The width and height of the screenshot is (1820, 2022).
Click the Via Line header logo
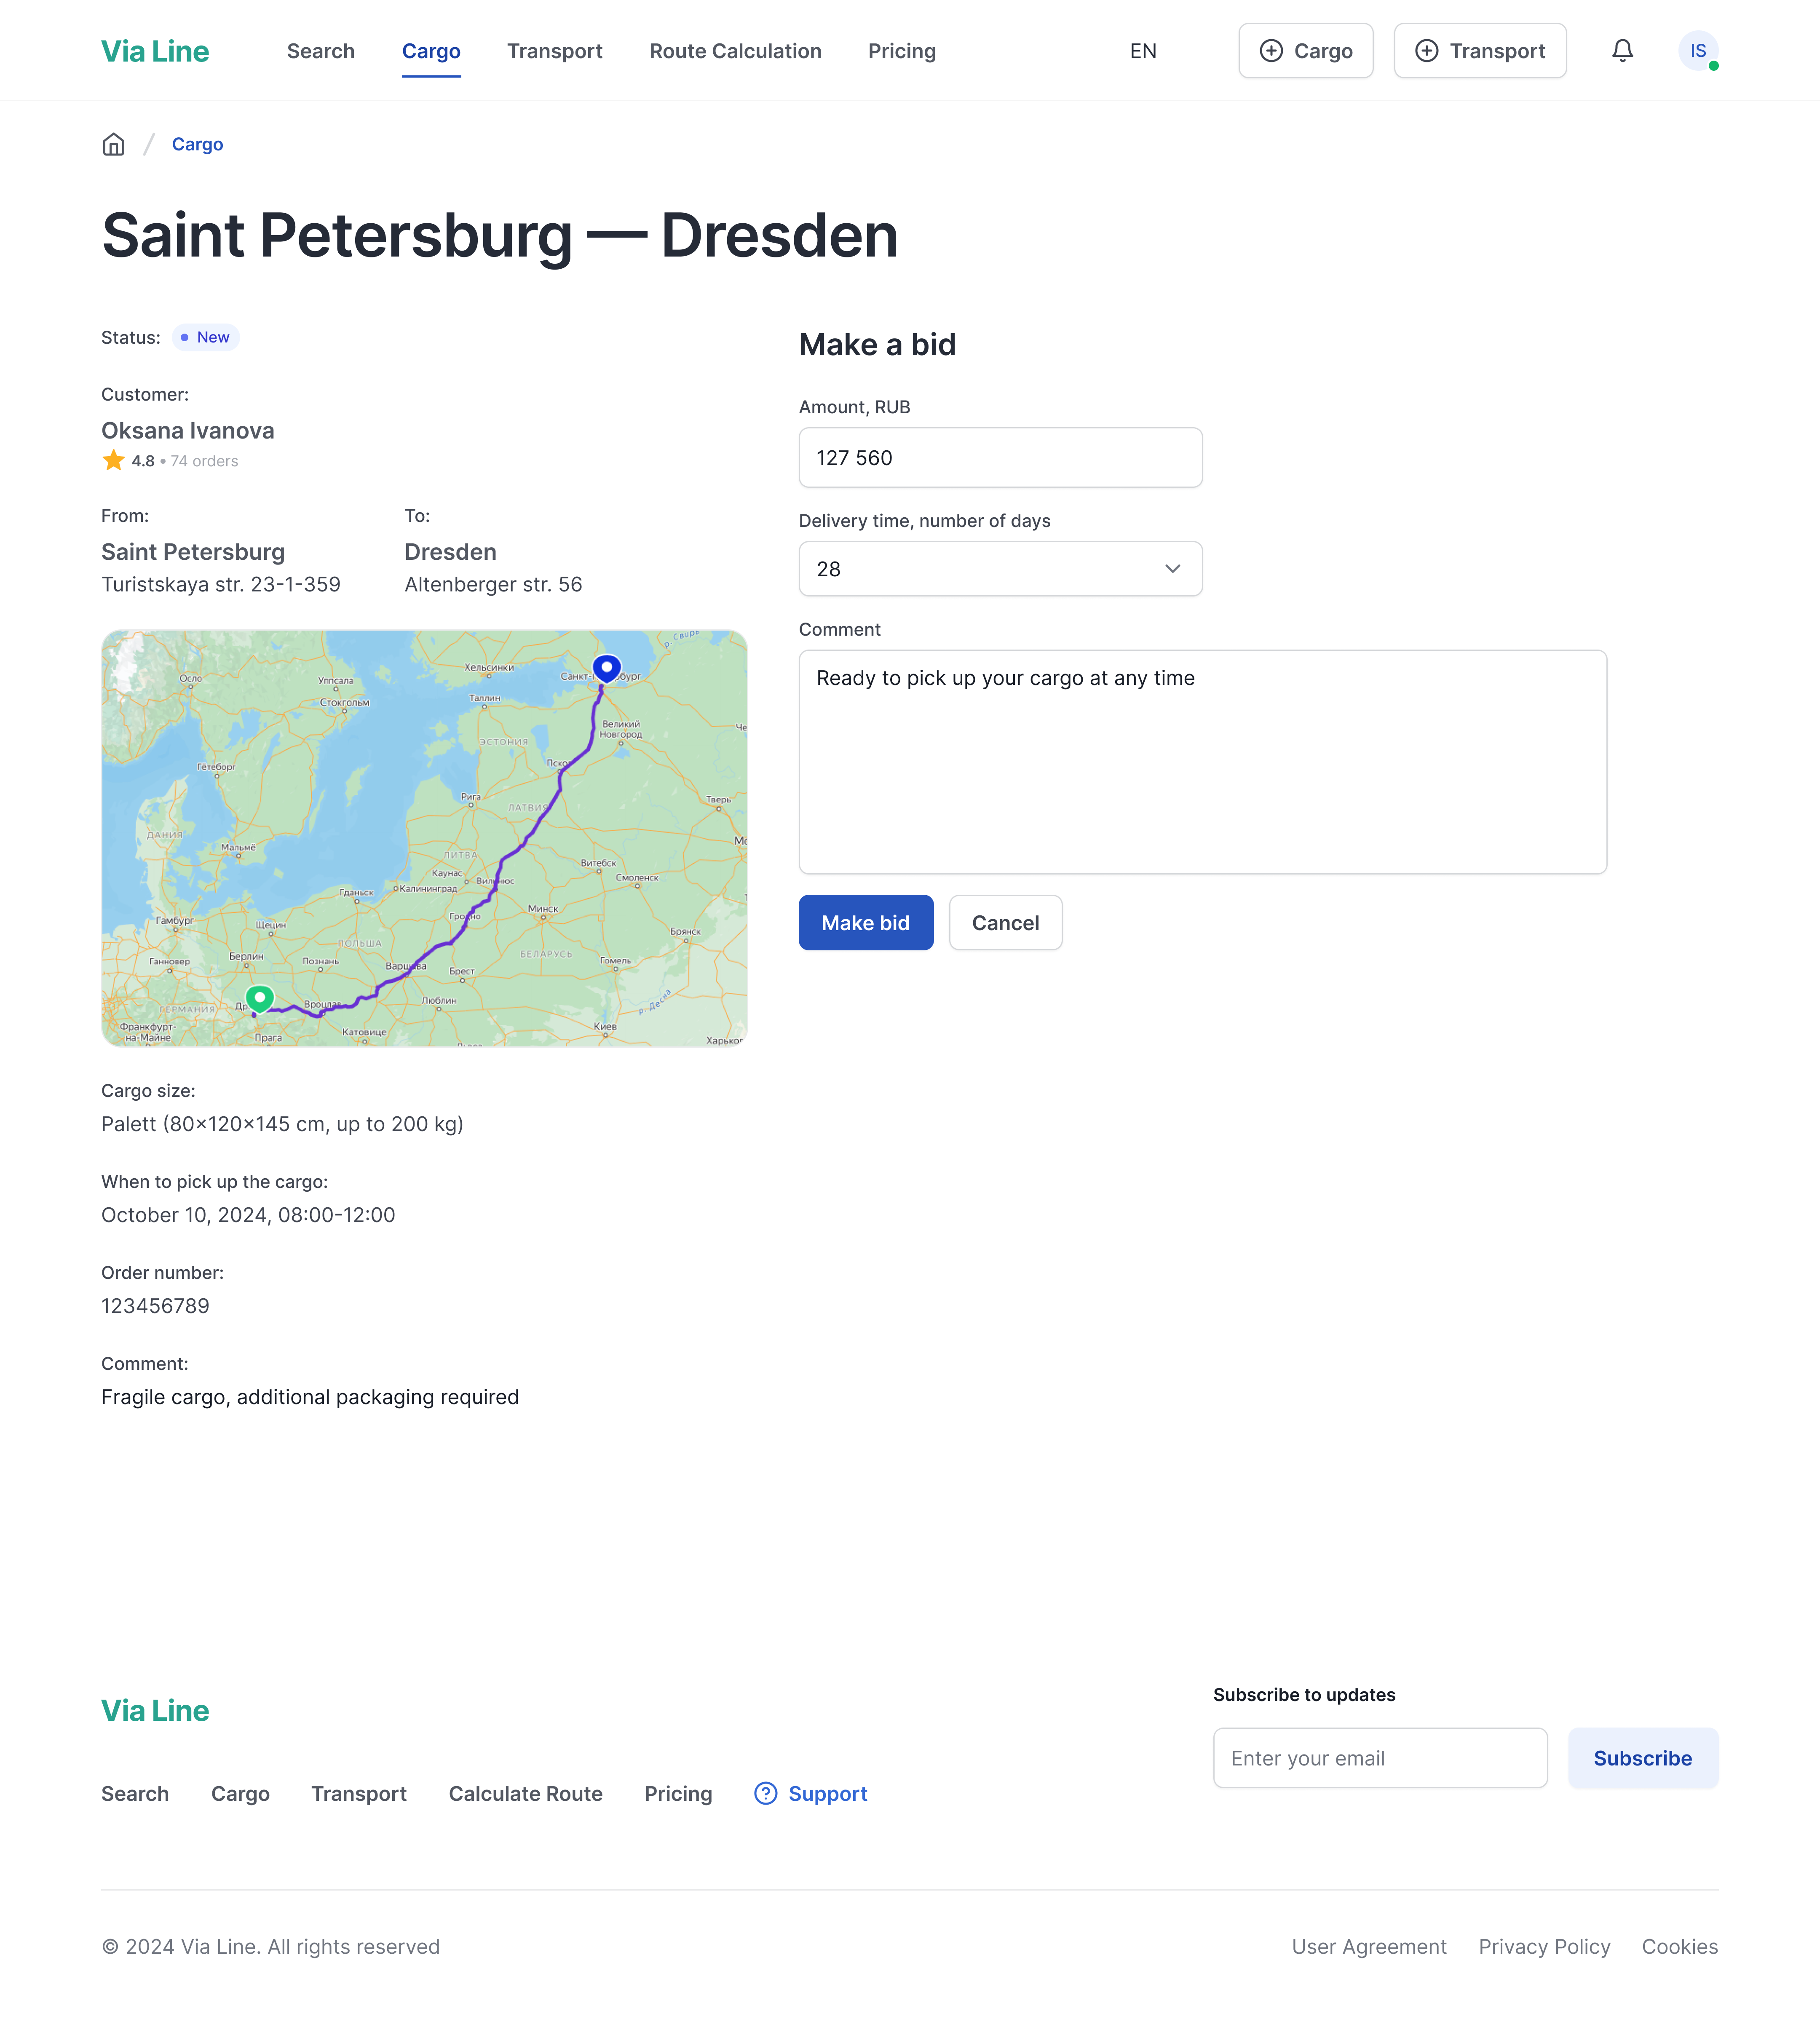155,51
